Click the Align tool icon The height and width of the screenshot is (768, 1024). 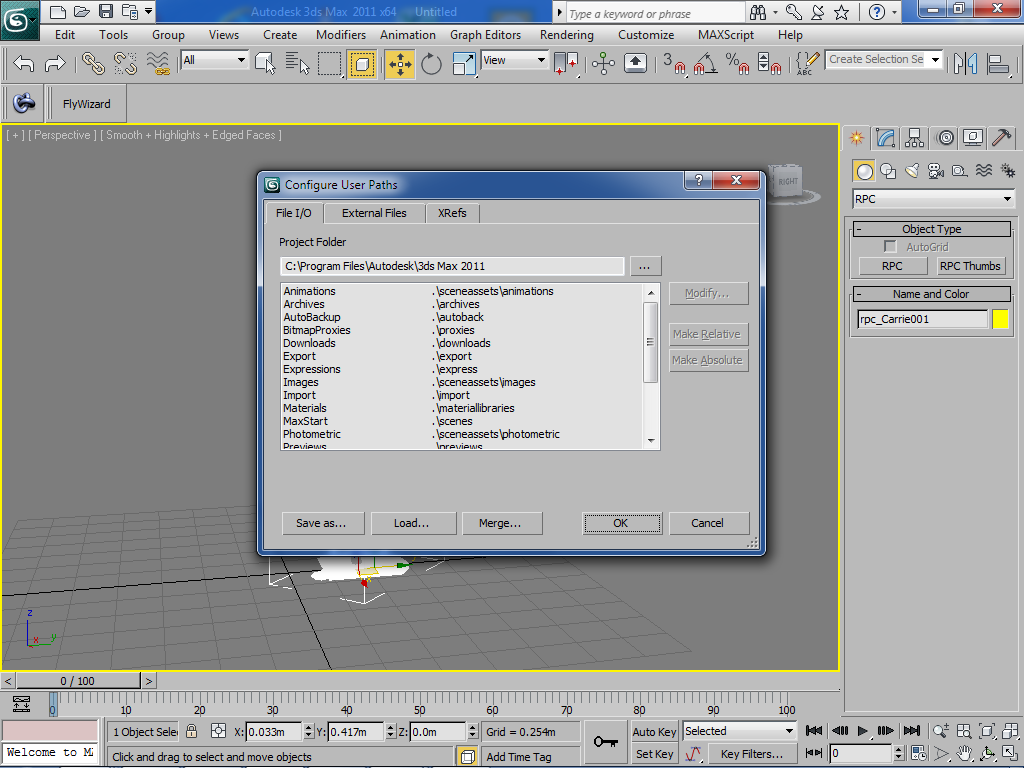998,64
